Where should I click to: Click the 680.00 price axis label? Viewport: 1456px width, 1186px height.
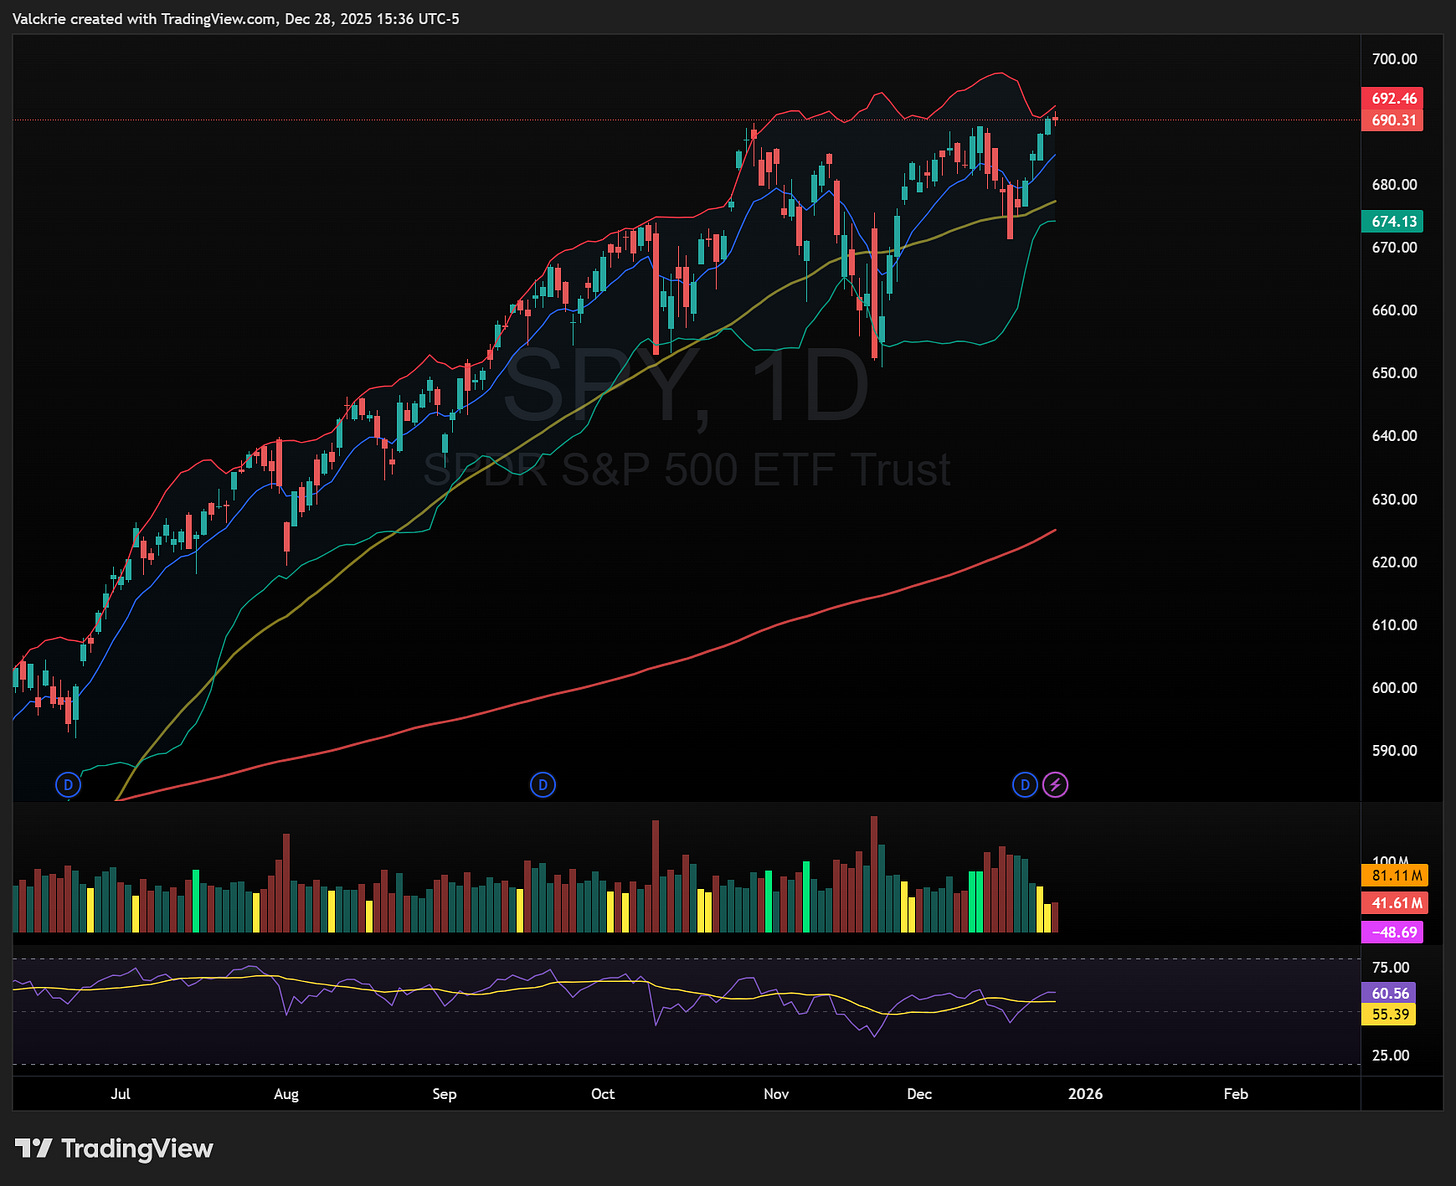click(x=1394, y=185)
